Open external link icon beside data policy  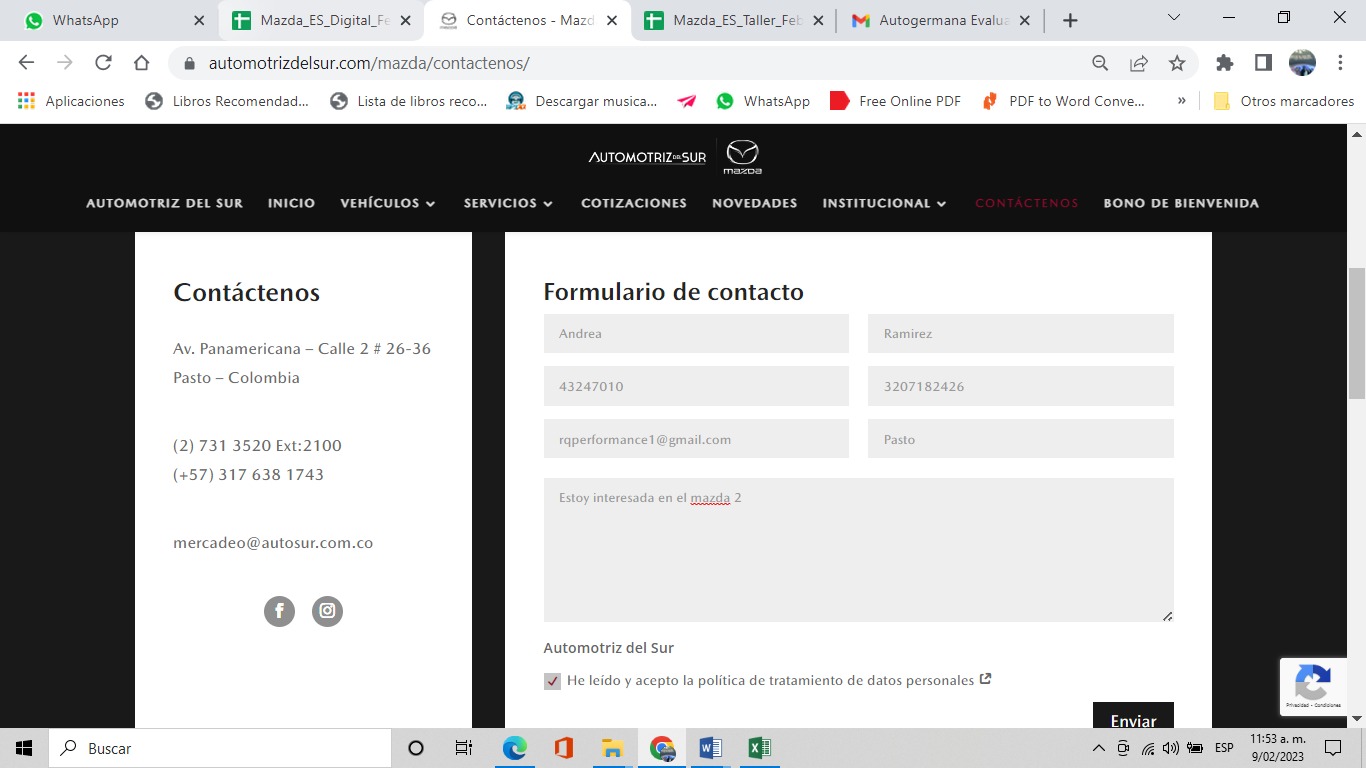(985, 679)
